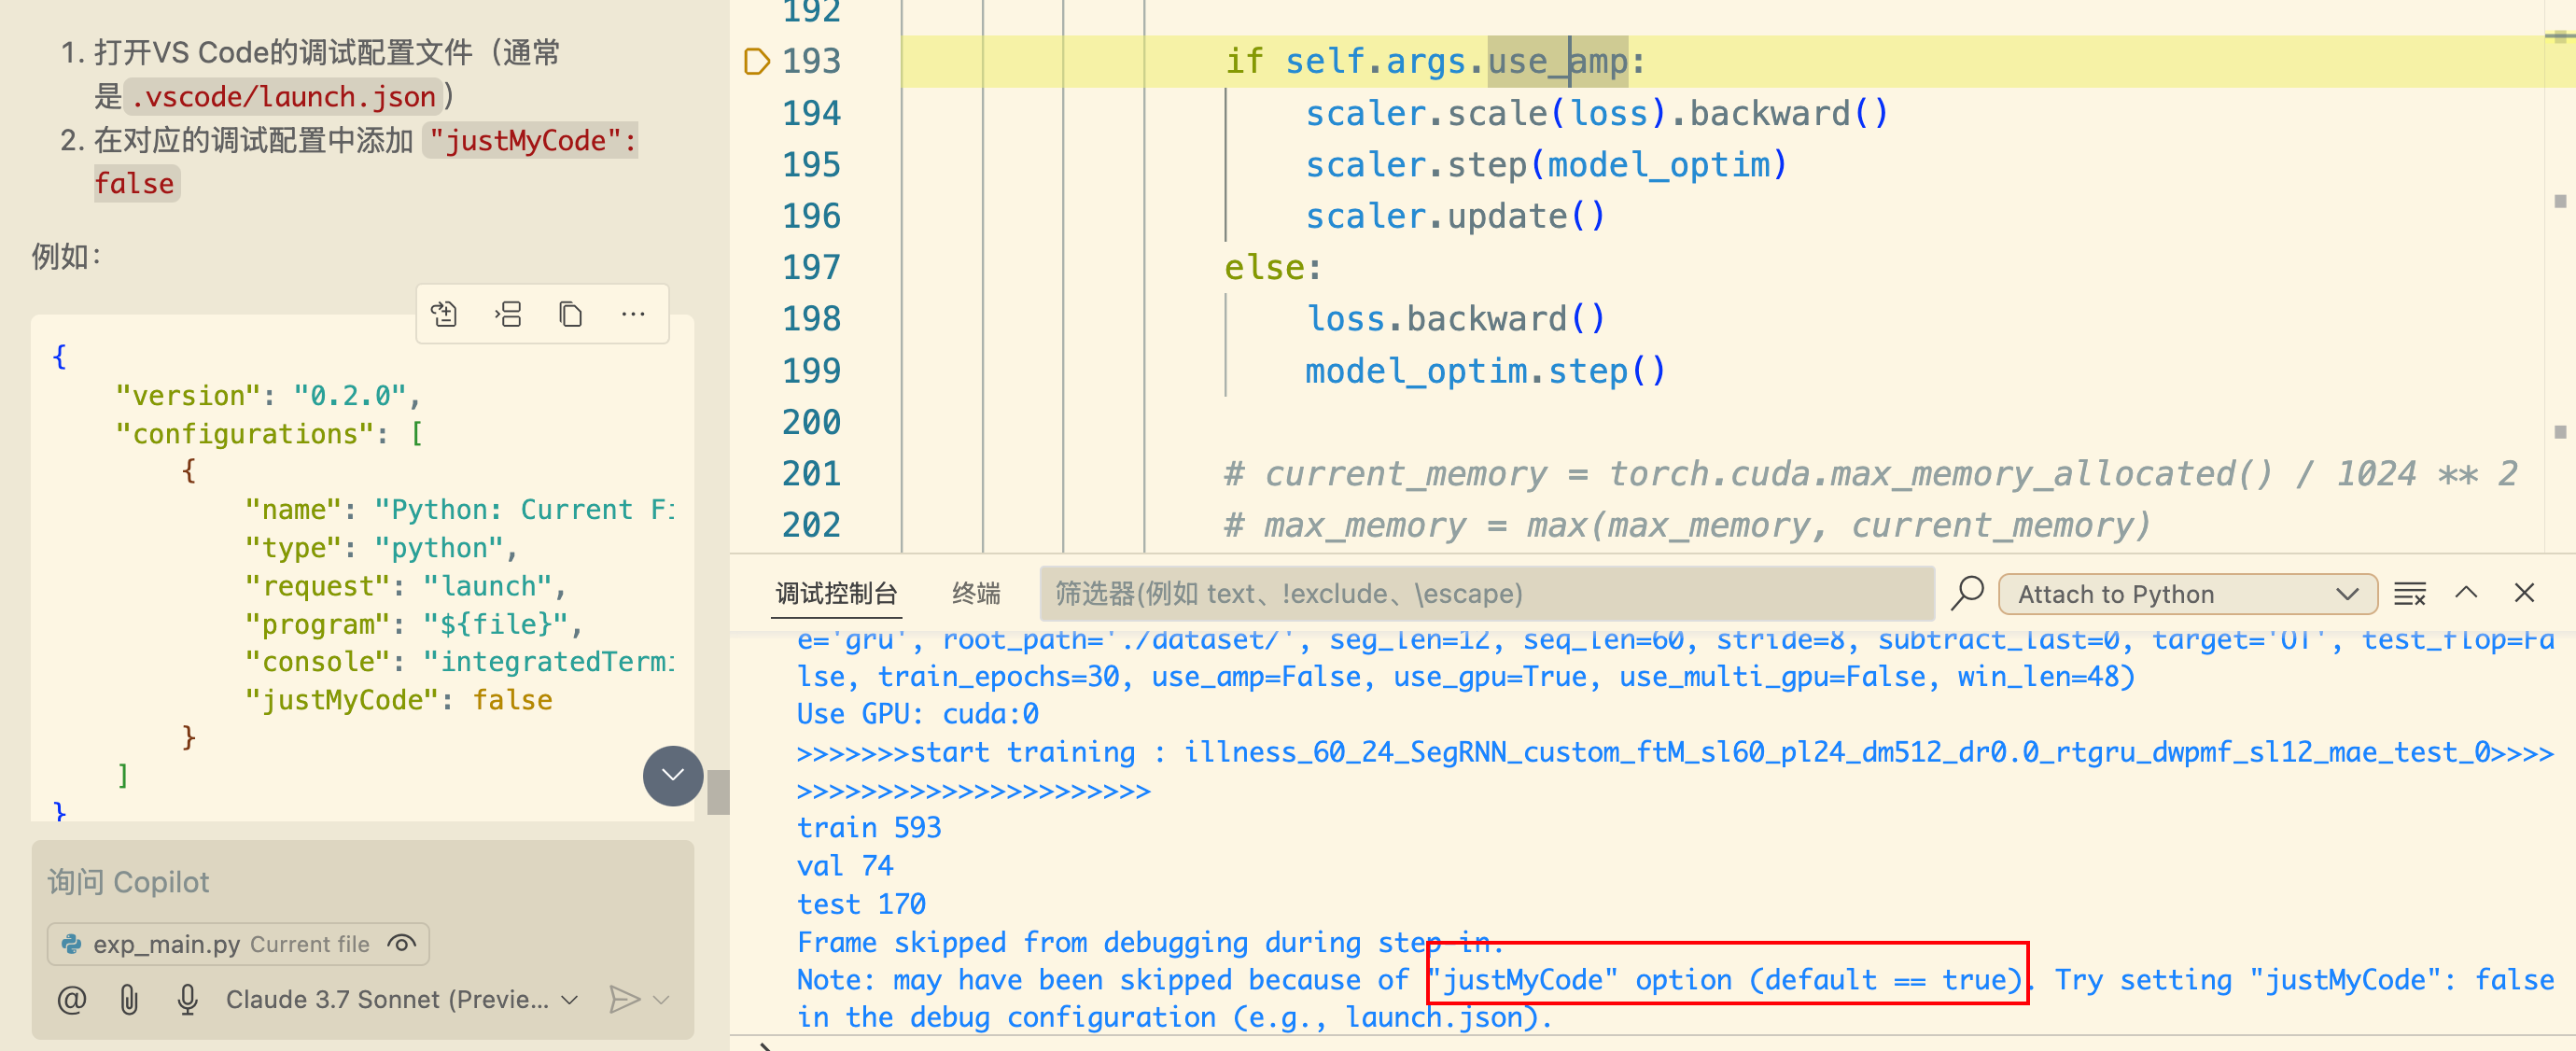Viewport: 2576px width, 1051px height.
Task: Toggle visibility of exp_main.py context
Action: [402, 943]
